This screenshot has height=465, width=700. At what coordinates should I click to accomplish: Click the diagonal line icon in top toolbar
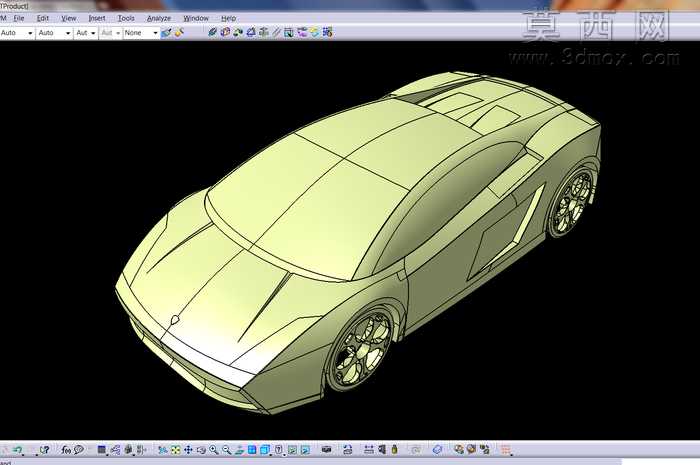[276, 32]
